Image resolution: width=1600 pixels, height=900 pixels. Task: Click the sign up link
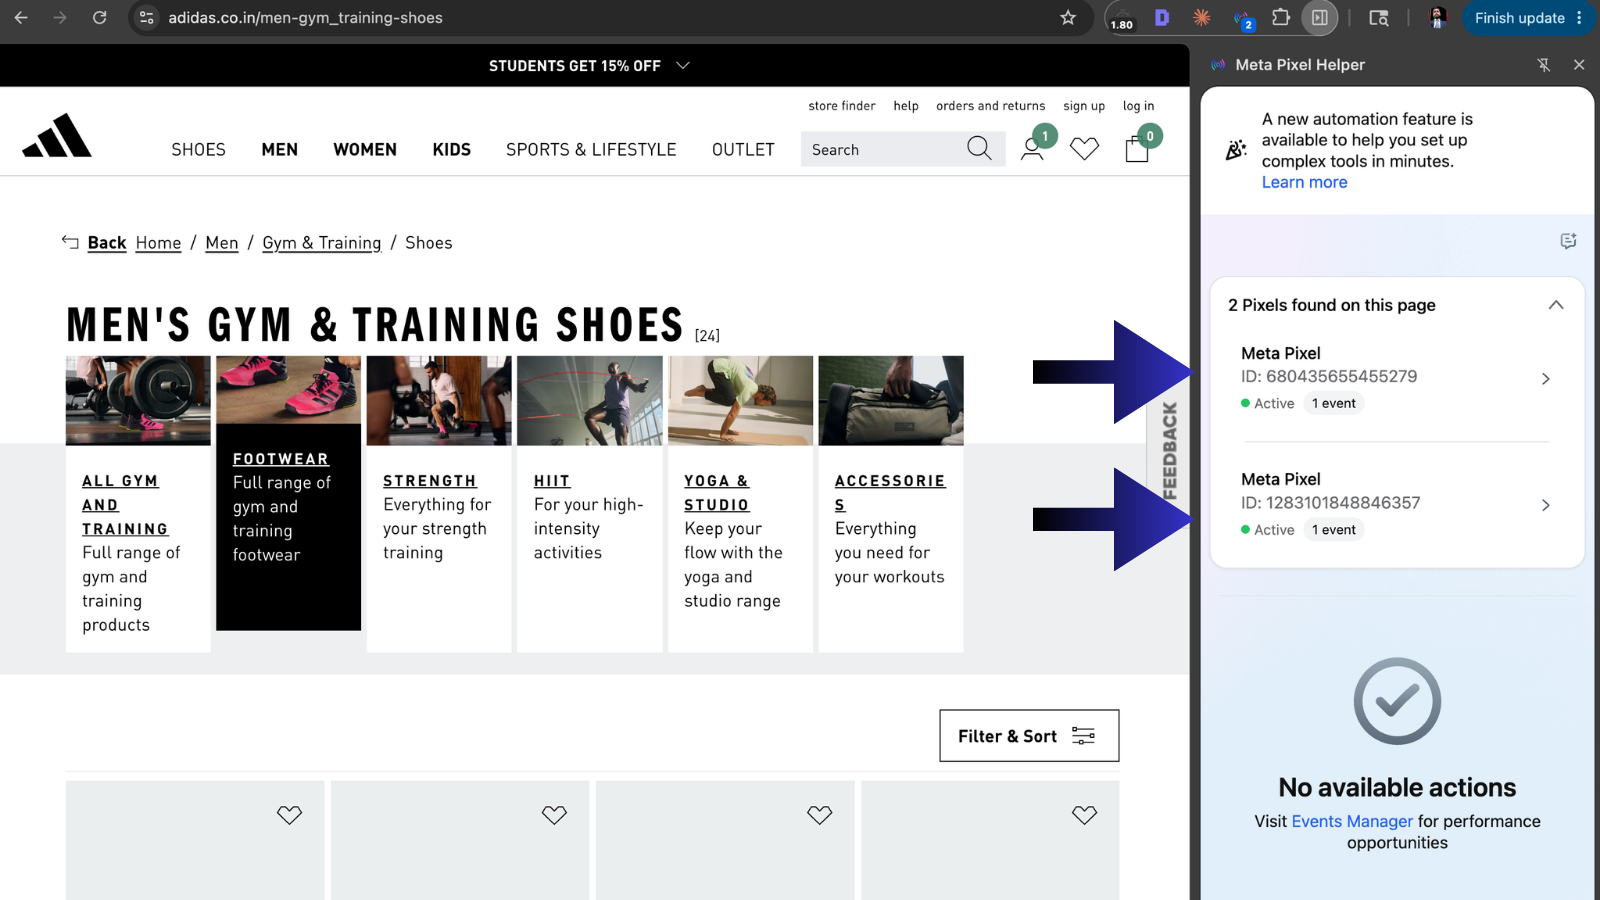point(1084,106)
